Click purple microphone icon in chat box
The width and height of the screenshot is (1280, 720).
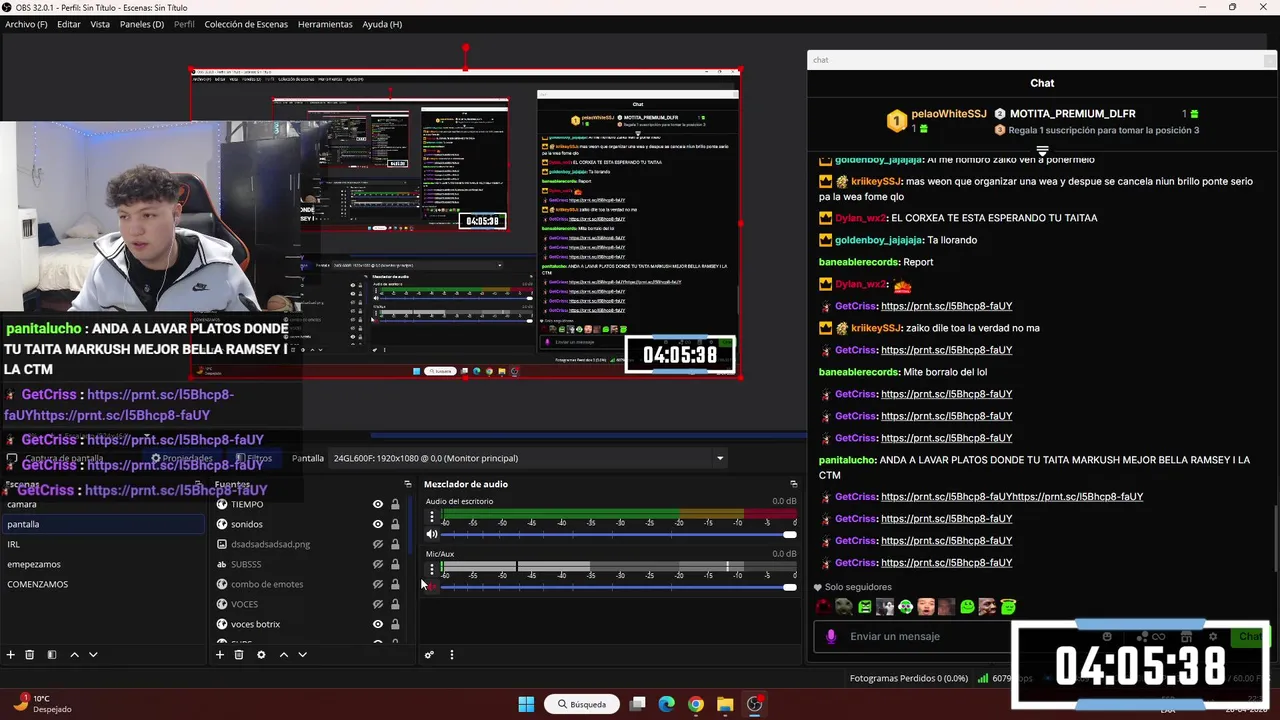coord(831,636)
